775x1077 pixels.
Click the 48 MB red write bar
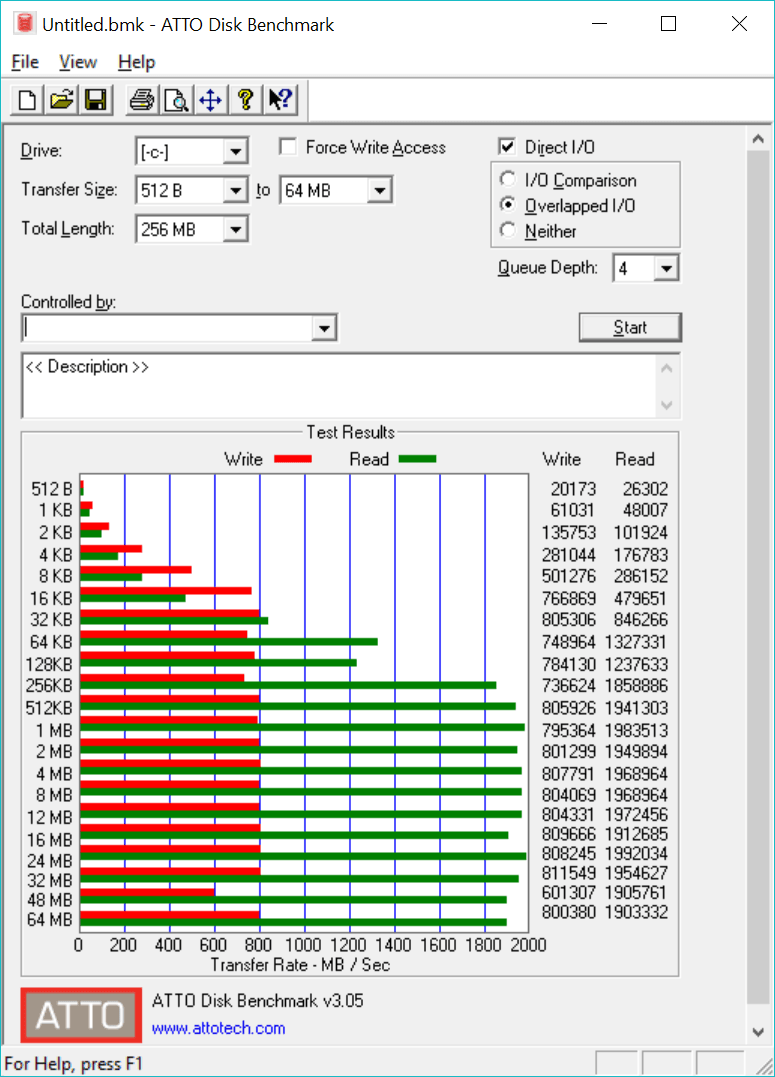click(x=147, y=892)
